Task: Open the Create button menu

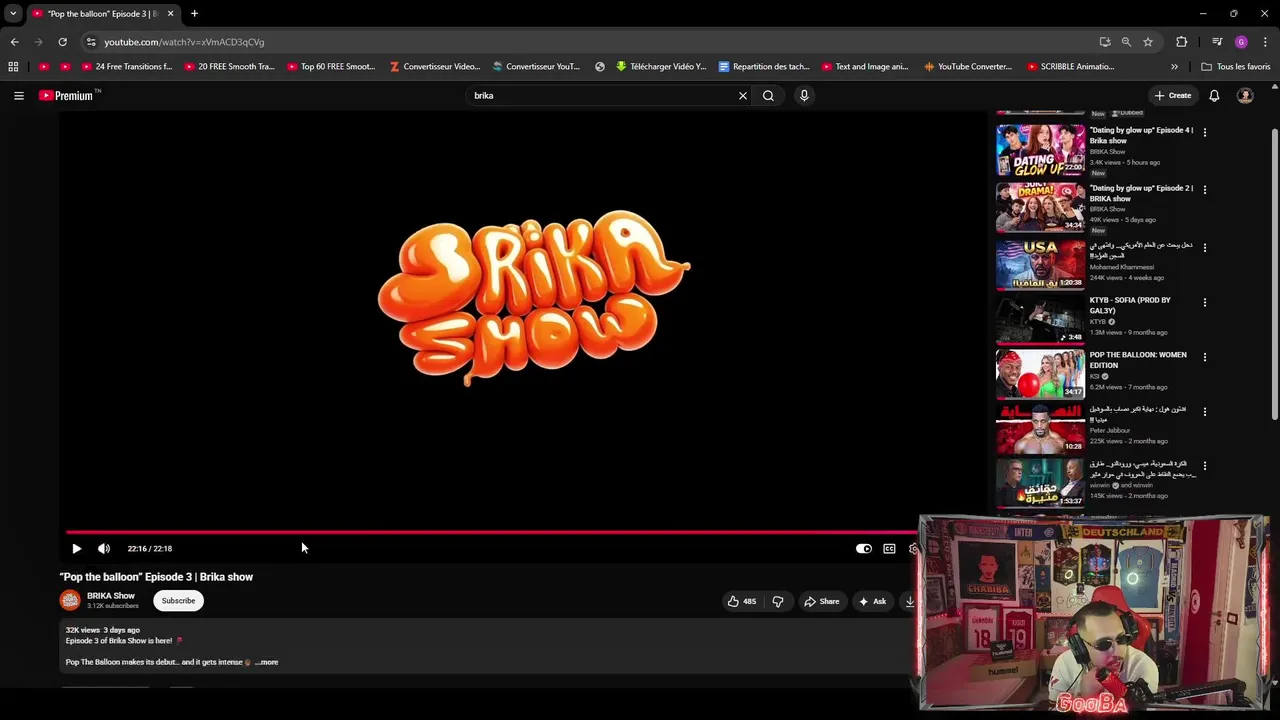Action: 1173,95
